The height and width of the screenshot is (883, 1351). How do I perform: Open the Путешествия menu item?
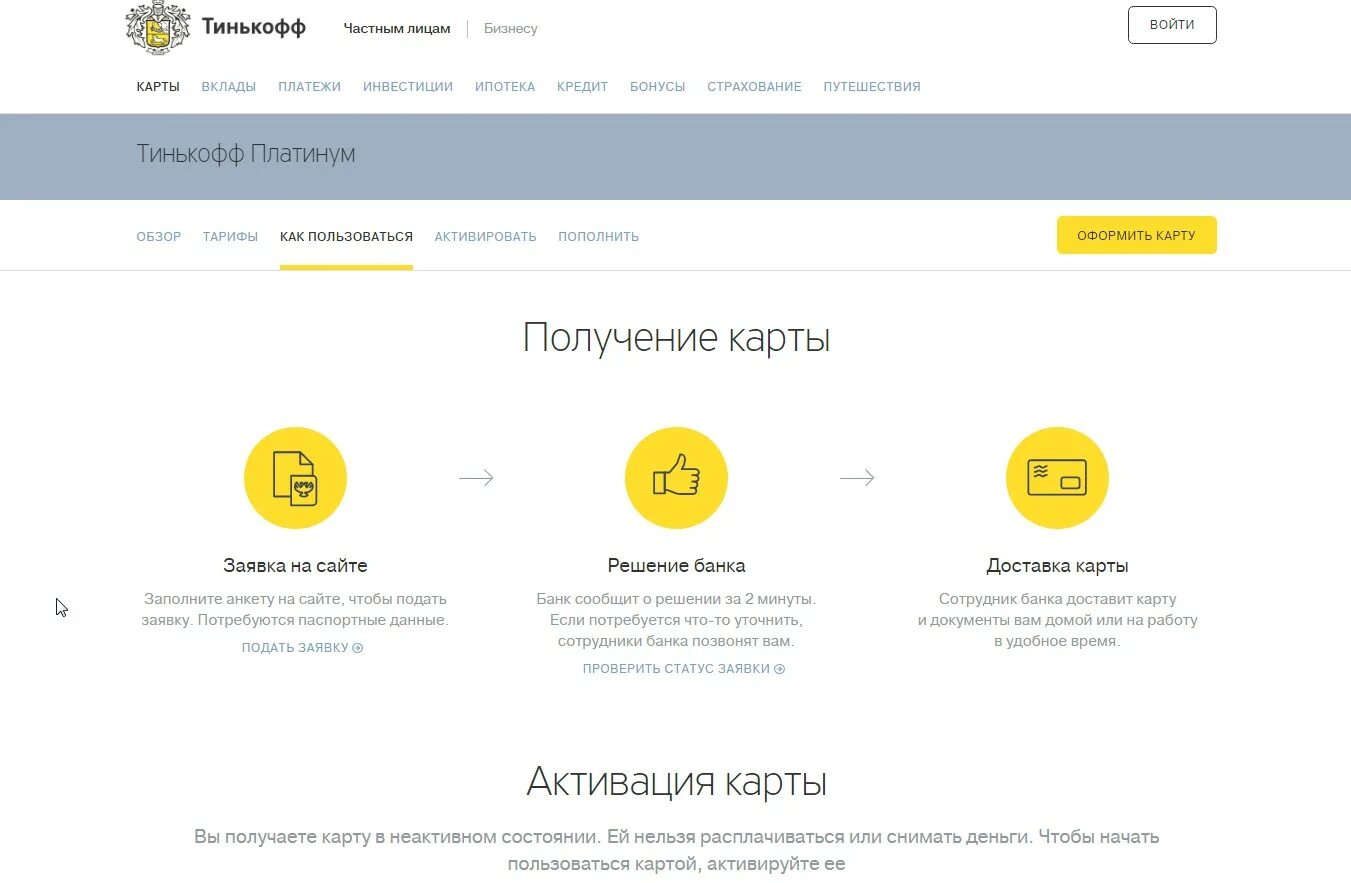872,87
